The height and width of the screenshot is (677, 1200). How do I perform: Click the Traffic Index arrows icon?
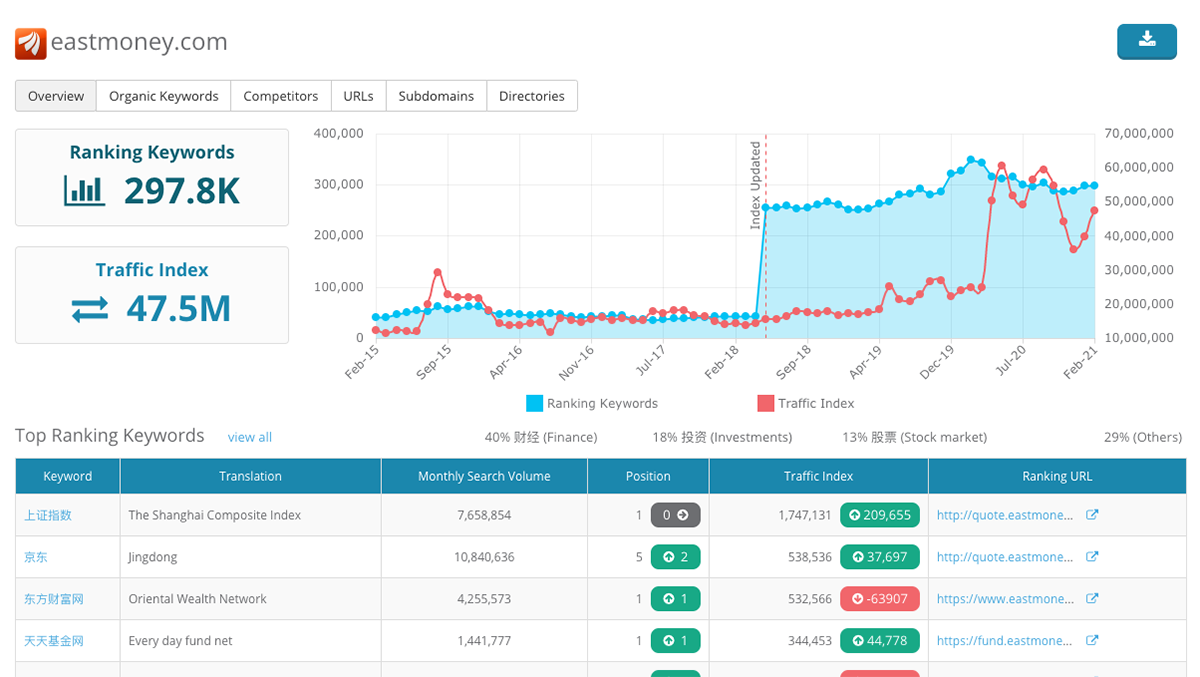90,310
